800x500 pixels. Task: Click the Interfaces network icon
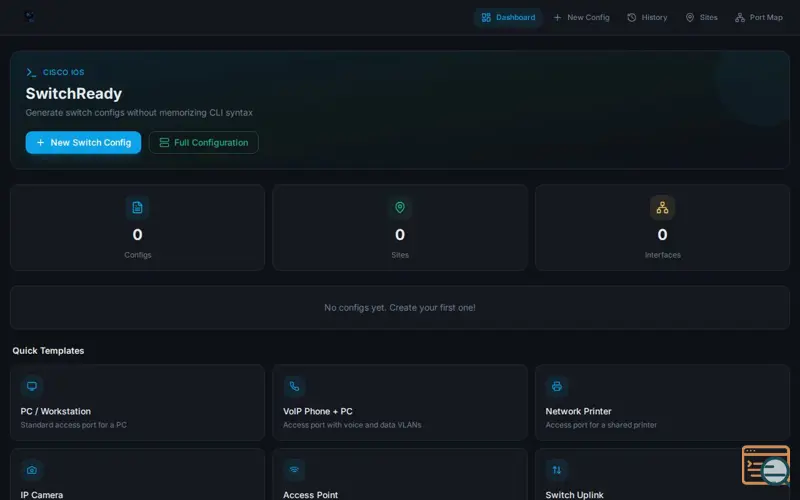pos(662,208)
